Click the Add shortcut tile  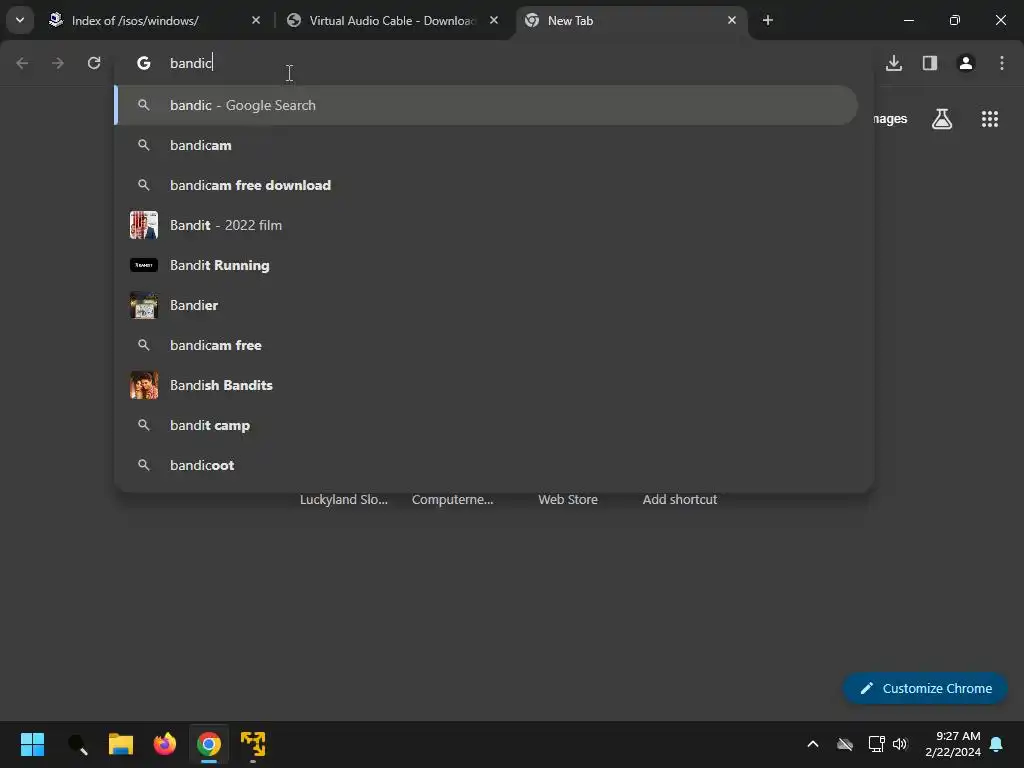680,500
